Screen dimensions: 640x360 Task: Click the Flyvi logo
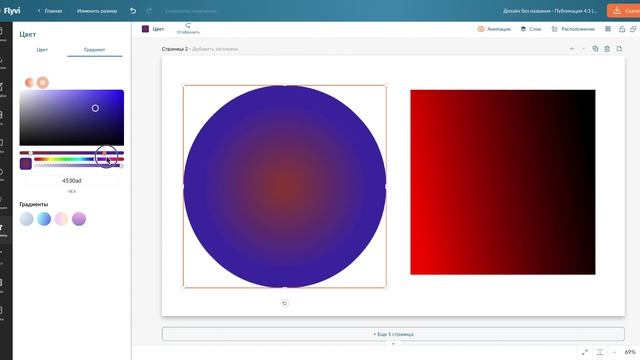12,11
